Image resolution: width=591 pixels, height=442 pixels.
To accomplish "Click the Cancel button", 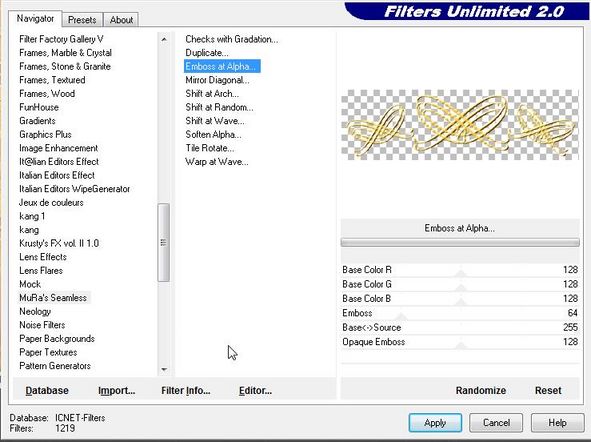I will pos(496,423).
